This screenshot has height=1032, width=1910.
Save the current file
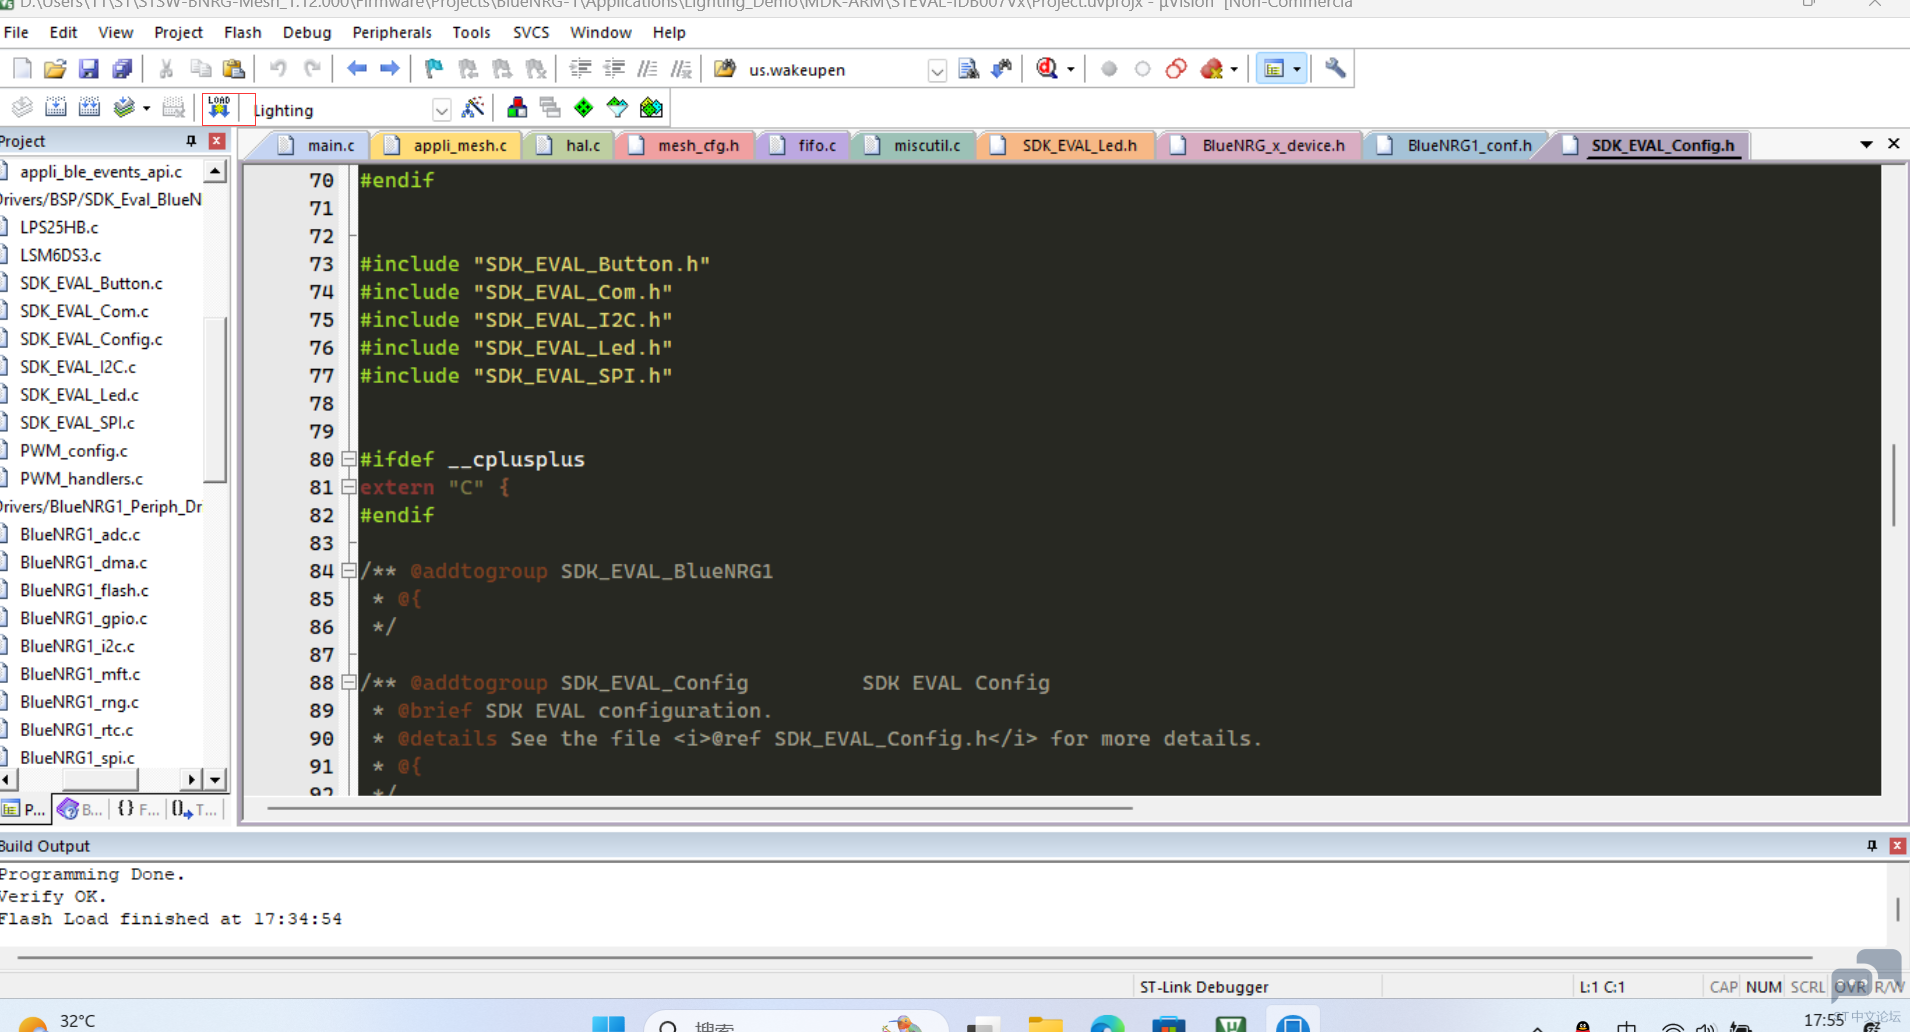tap(89, 69)
